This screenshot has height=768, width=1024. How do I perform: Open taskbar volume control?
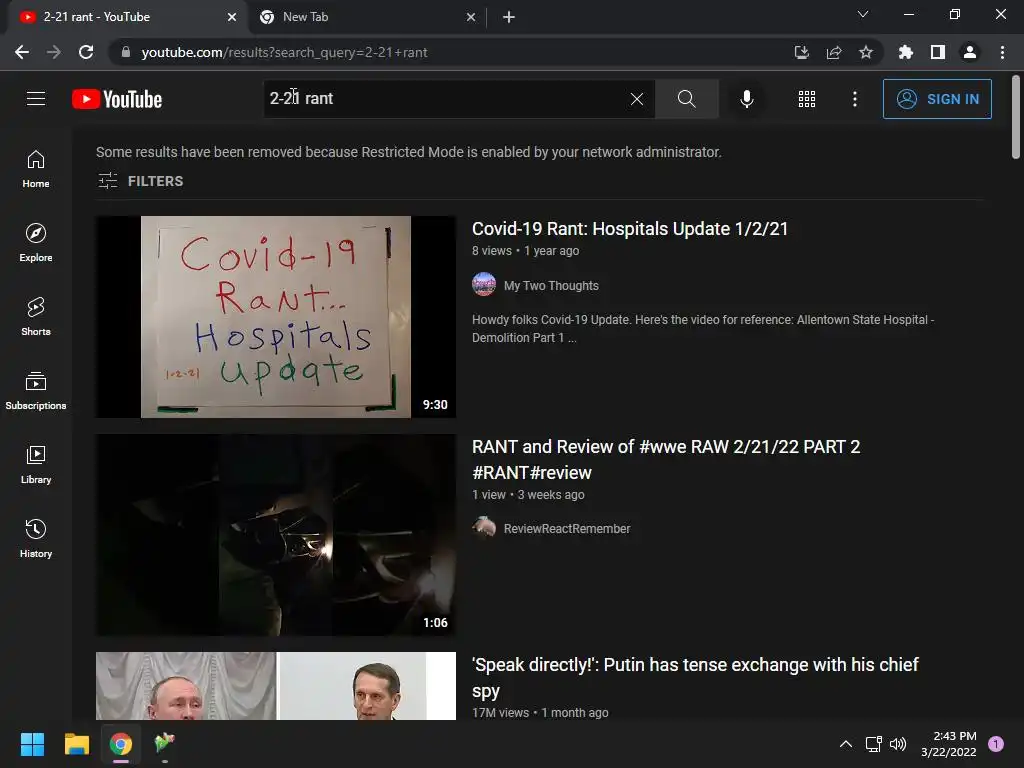(x=898, y=744)
